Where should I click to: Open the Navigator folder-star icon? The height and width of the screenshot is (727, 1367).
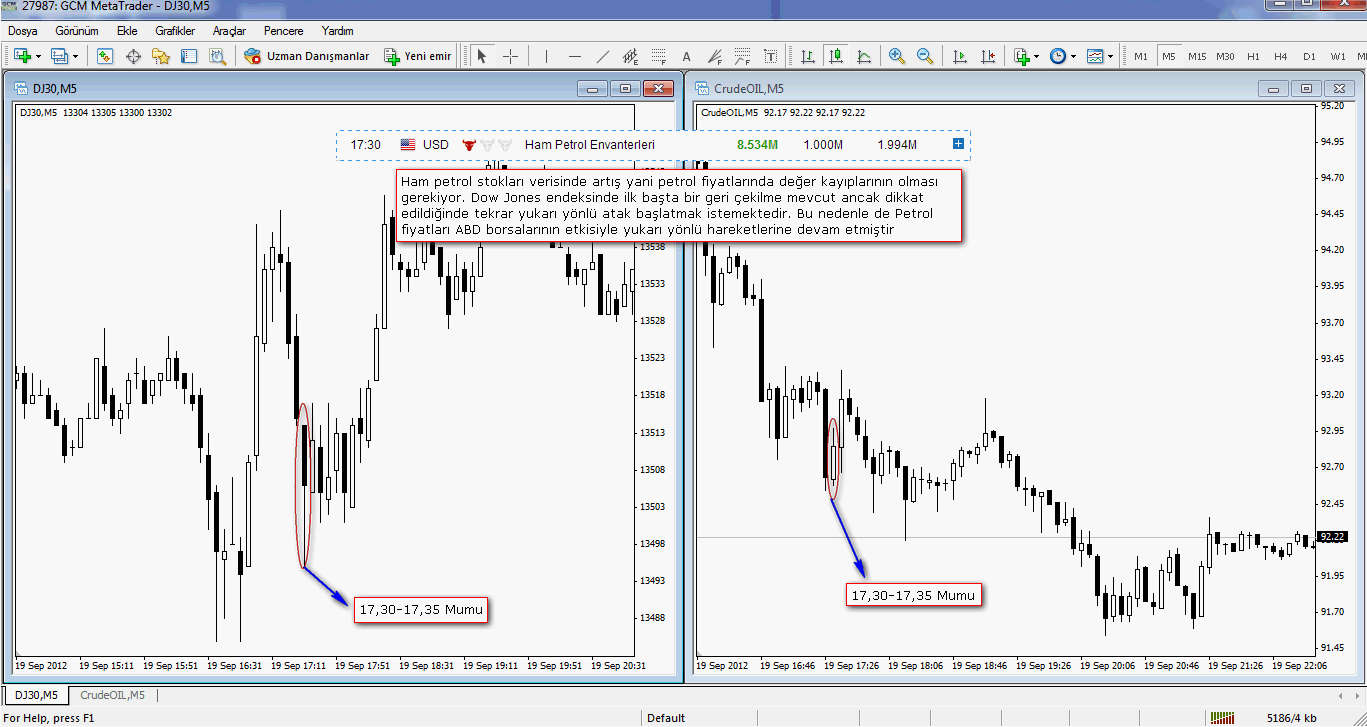point(160,56)
